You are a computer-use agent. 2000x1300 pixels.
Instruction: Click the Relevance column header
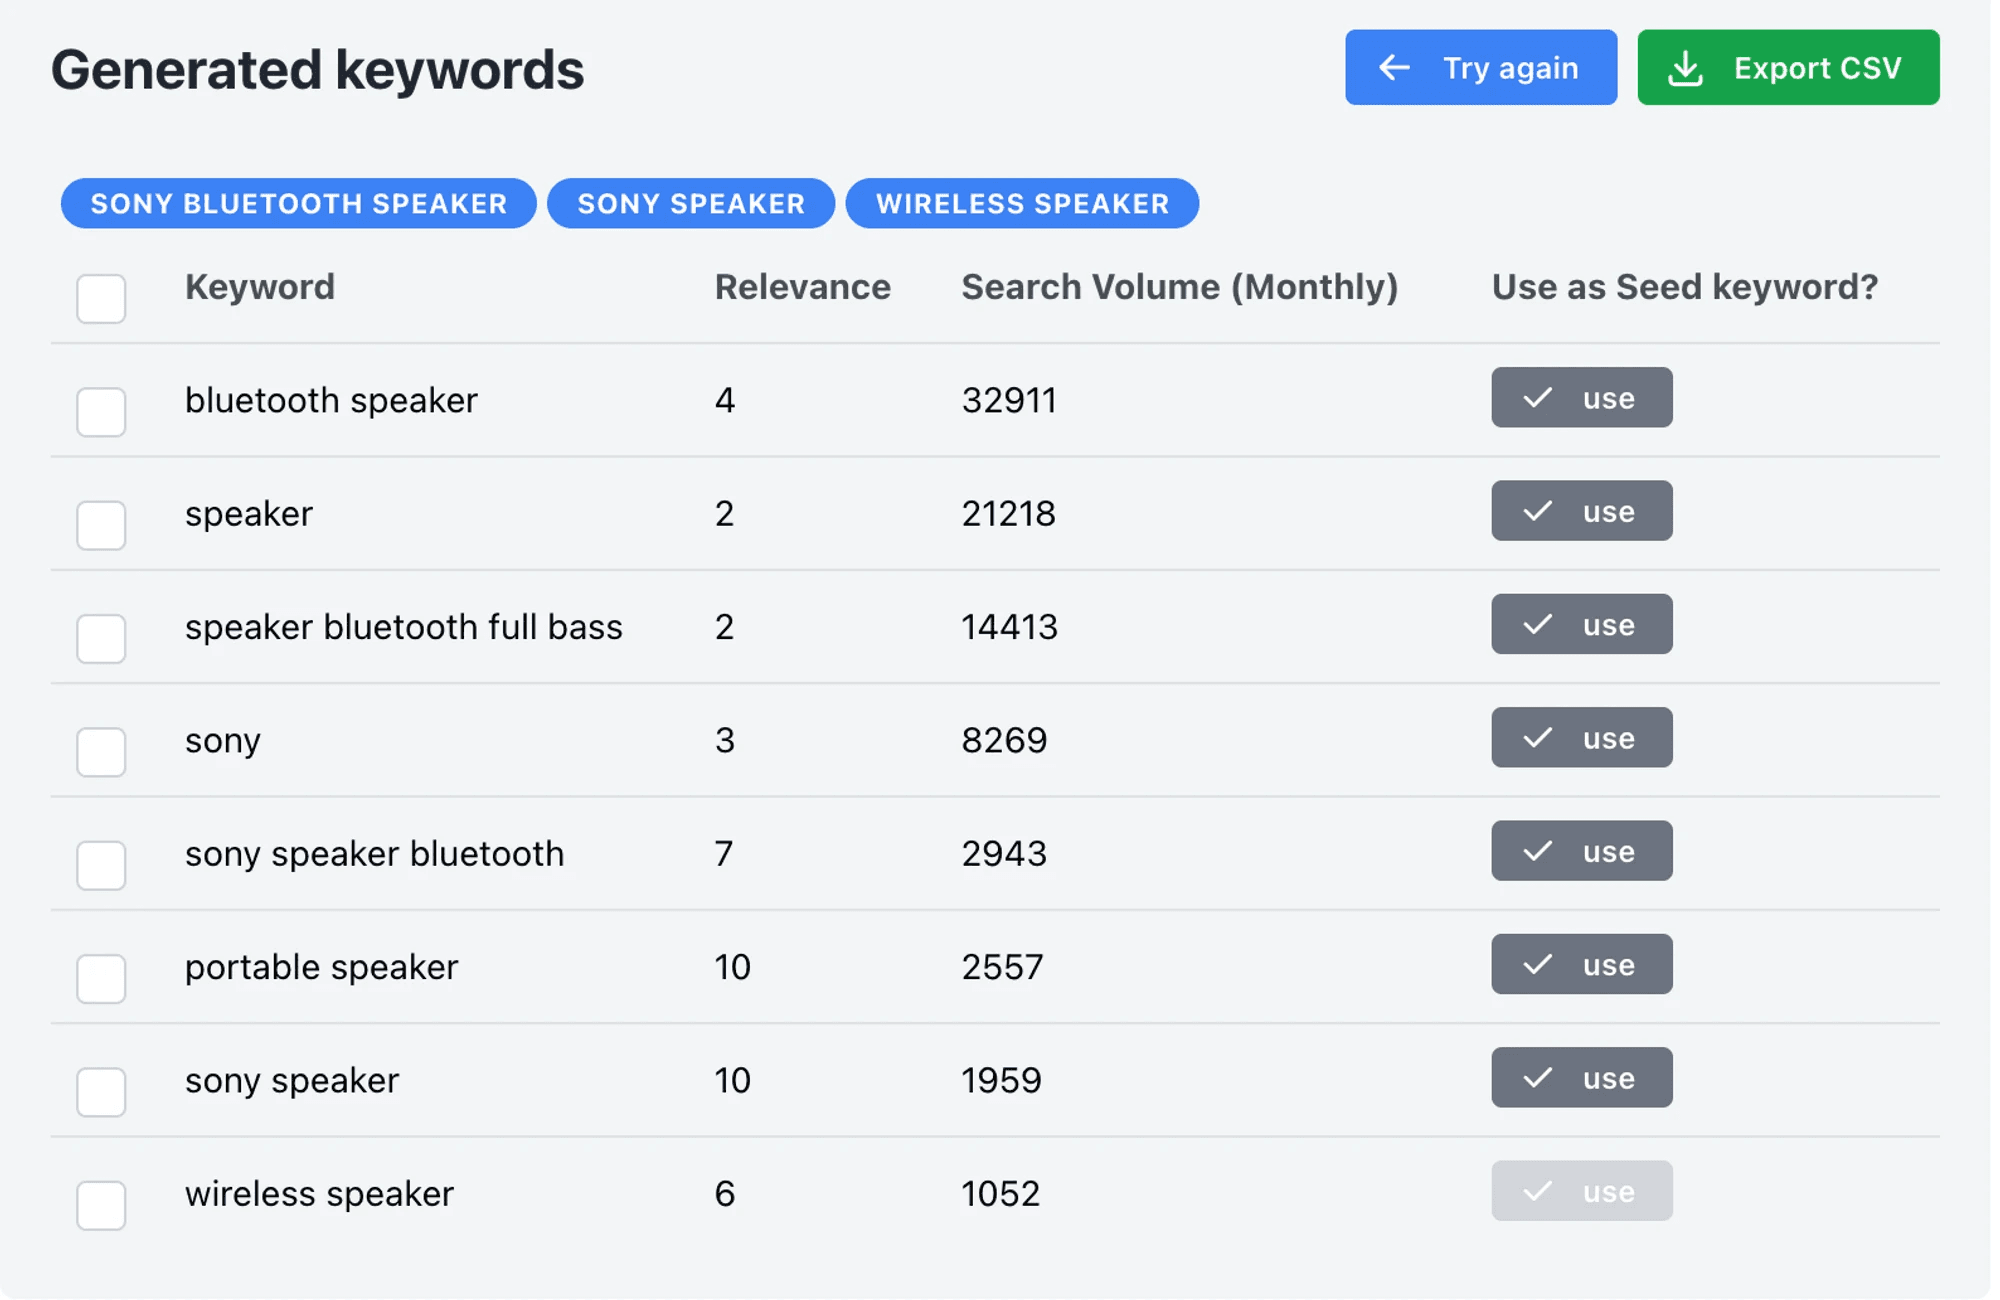pos(802,287)
